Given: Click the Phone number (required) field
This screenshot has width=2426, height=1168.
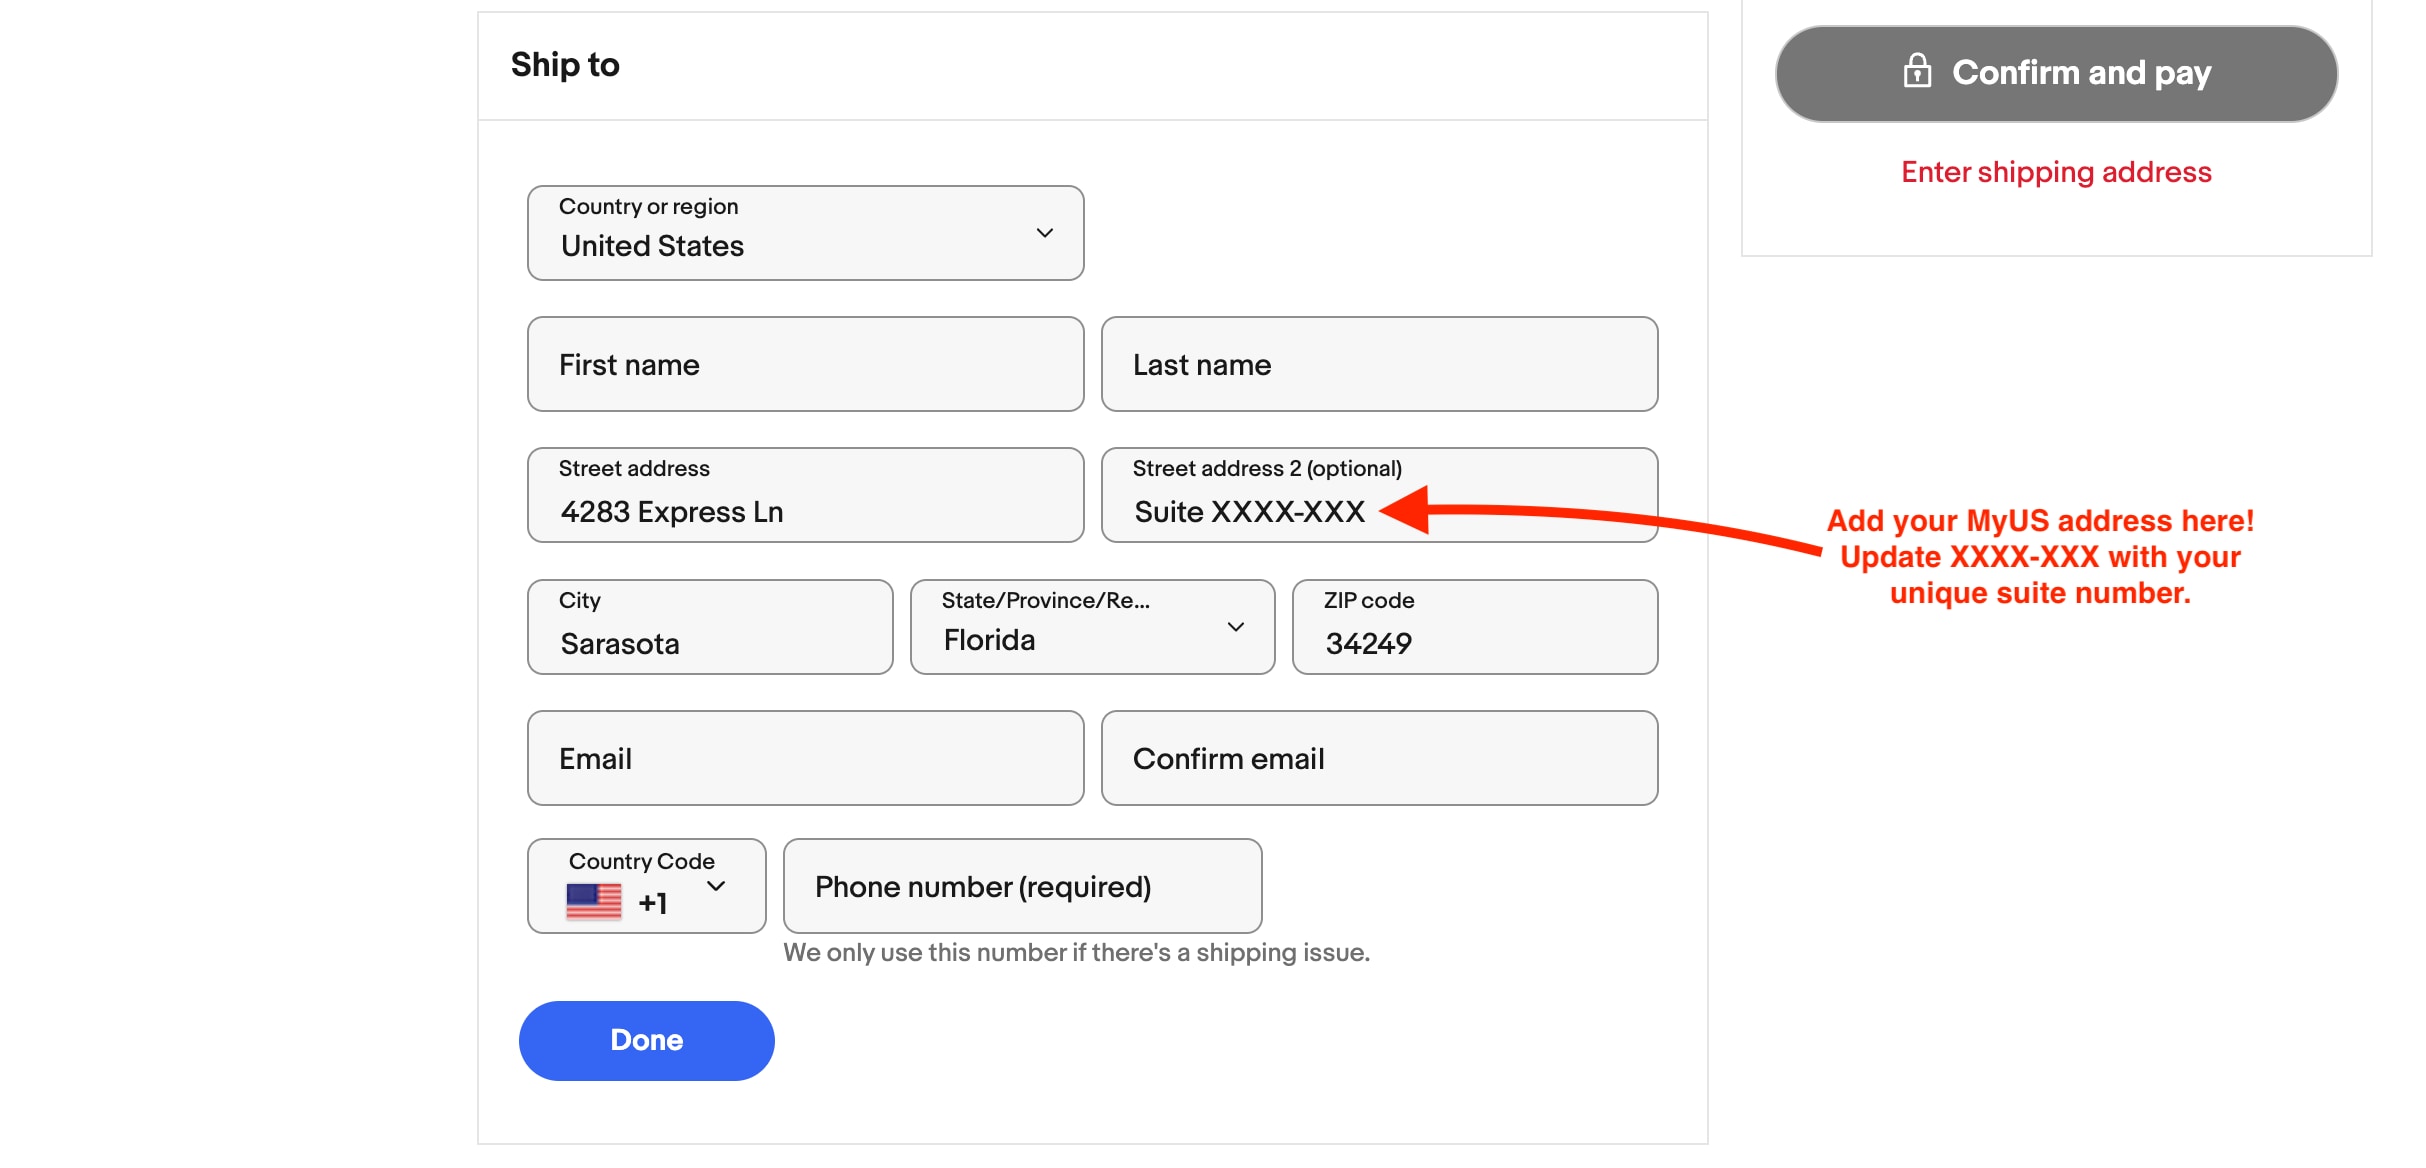Looking at the screenshot, I should pos(1023,886).
